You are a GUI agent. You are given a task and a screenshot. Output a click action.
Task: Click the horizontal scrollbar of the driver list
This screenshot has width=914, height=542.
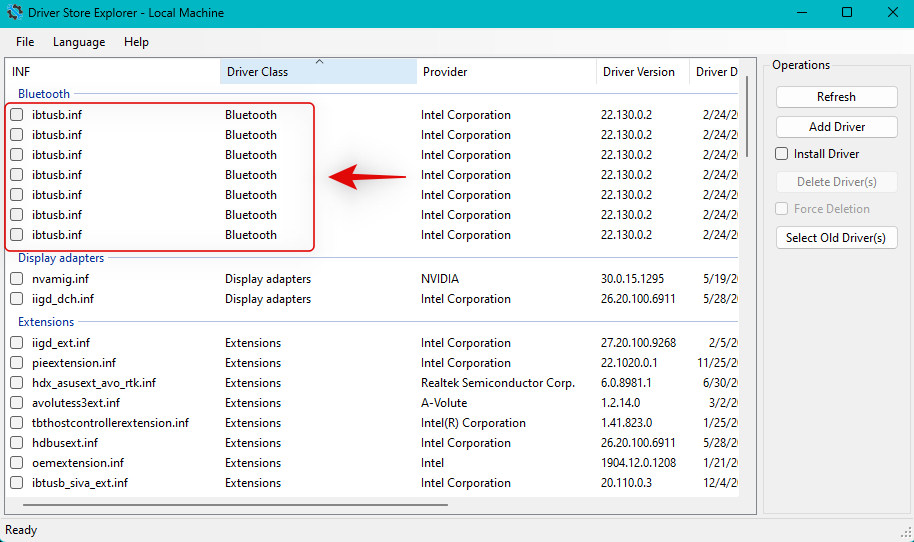pyautogui.click(x=235, y=505)
